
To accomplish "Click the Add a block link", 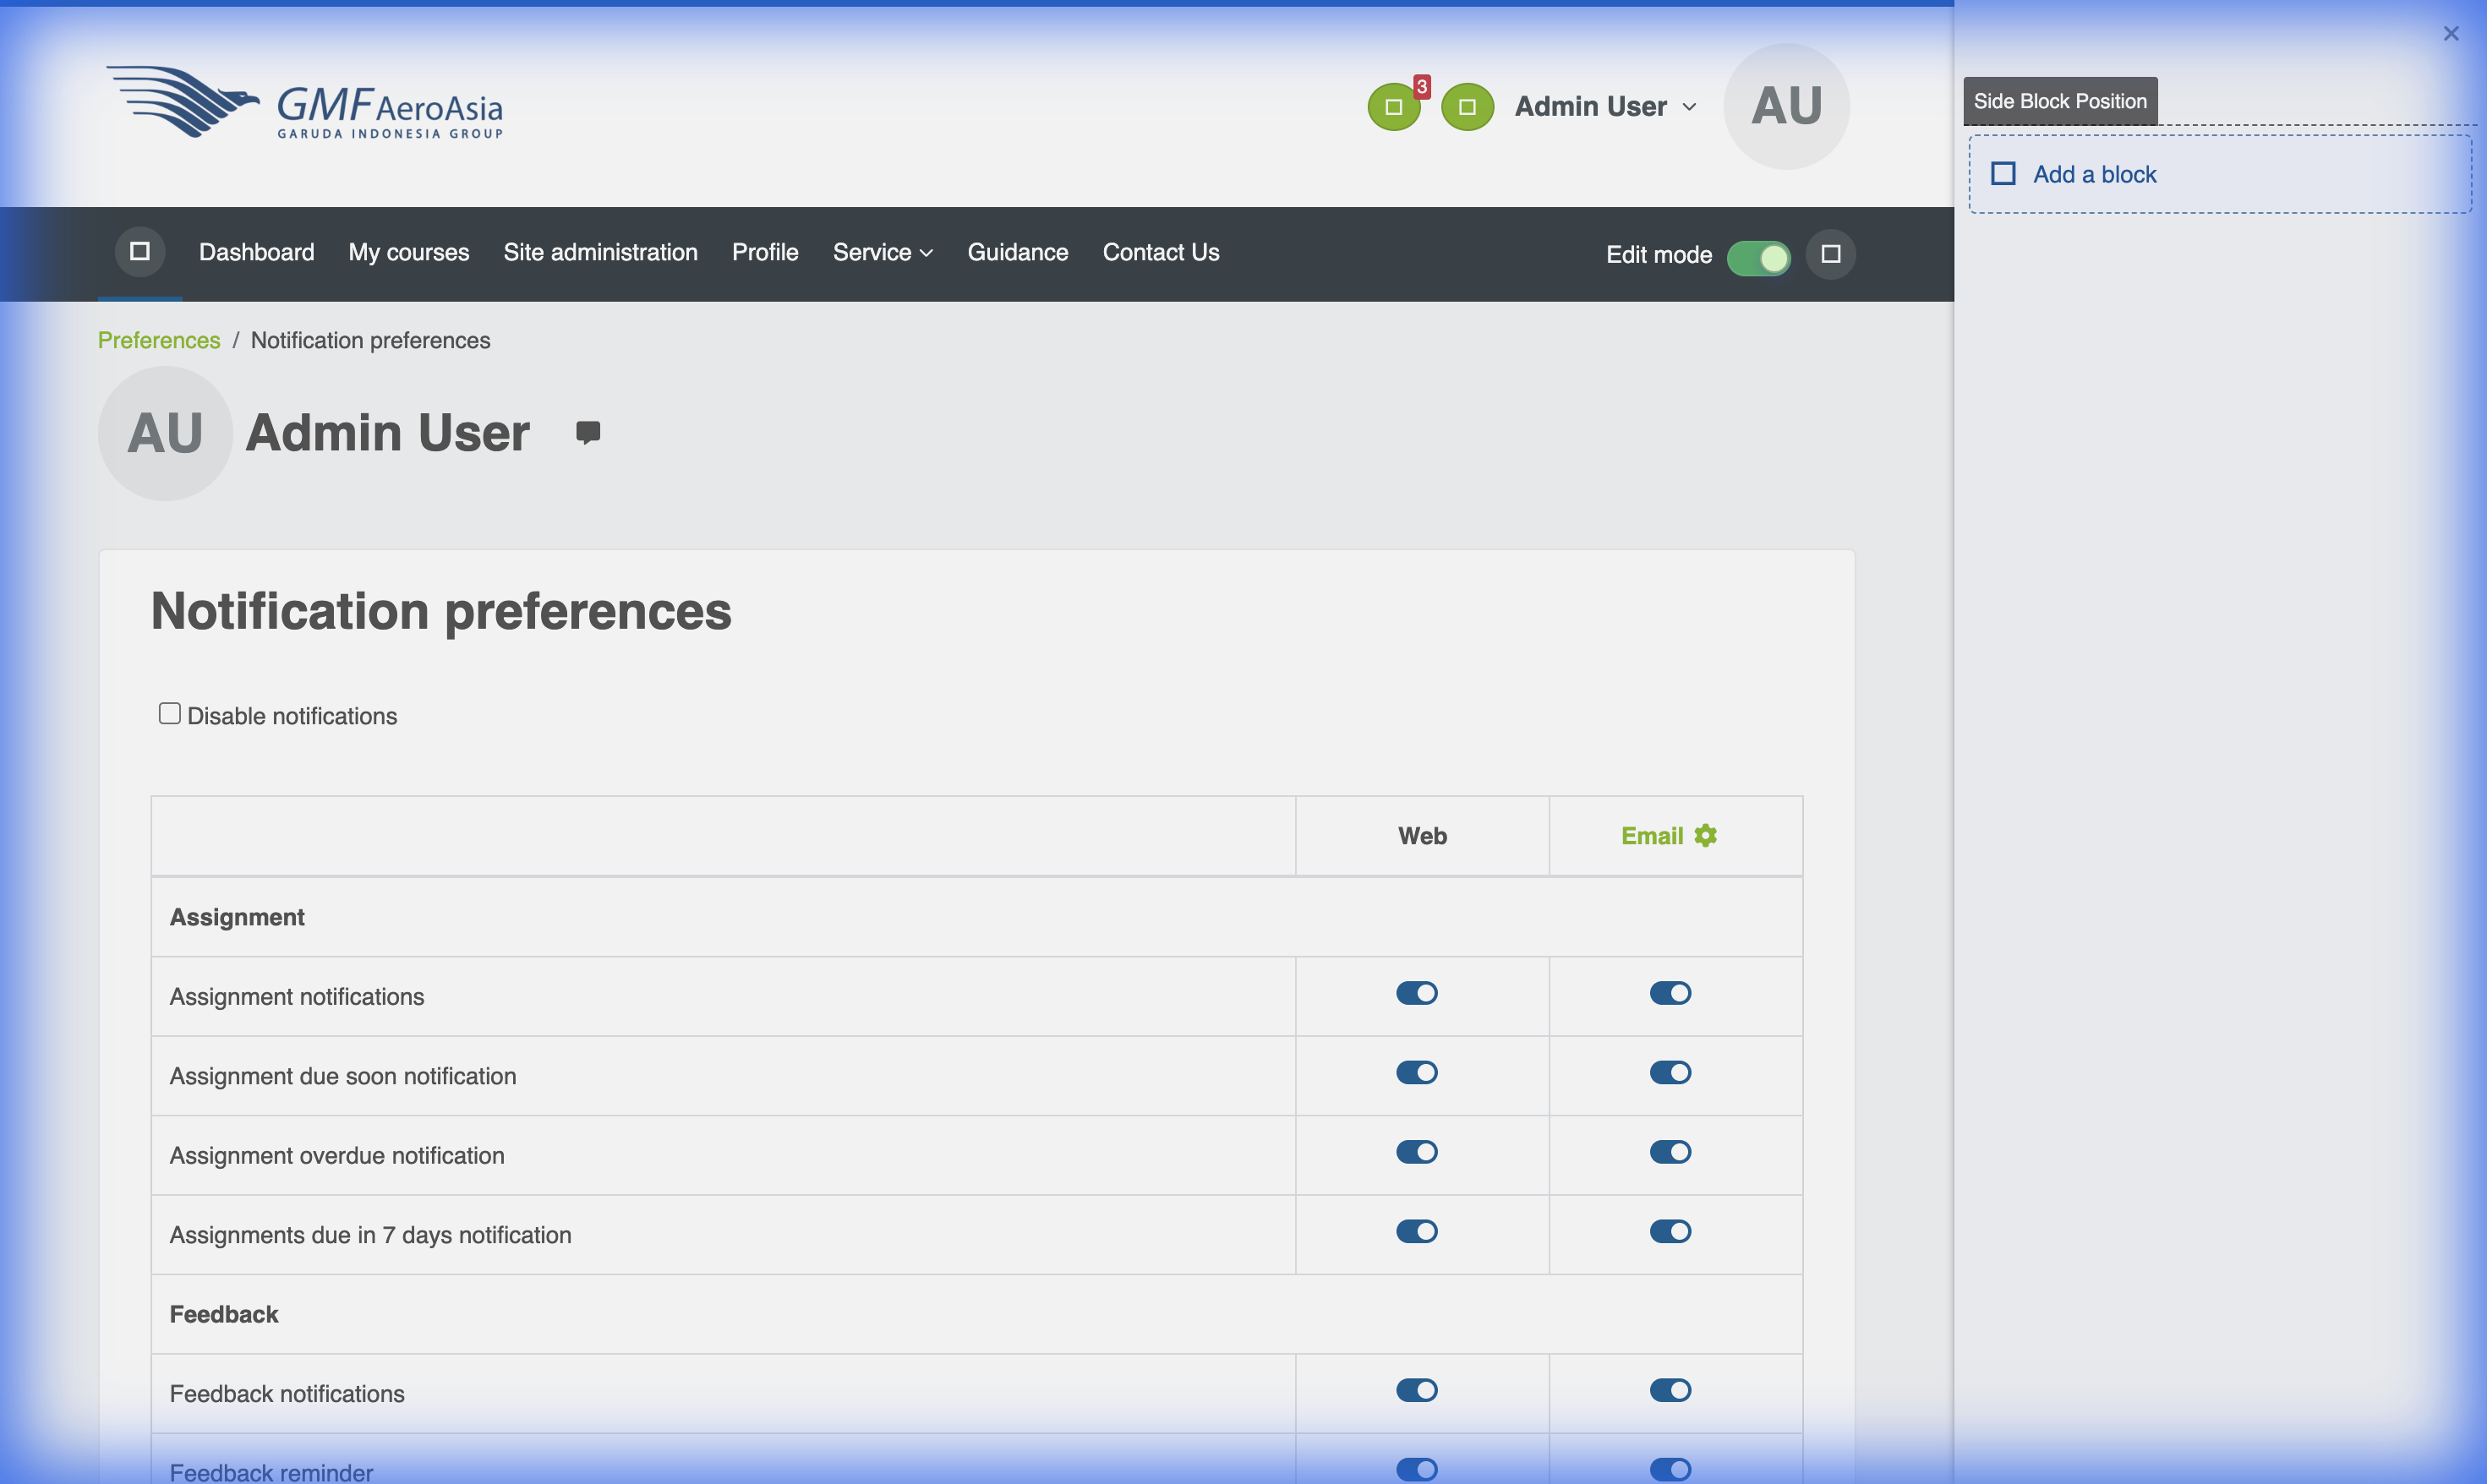I will 2094,174.
